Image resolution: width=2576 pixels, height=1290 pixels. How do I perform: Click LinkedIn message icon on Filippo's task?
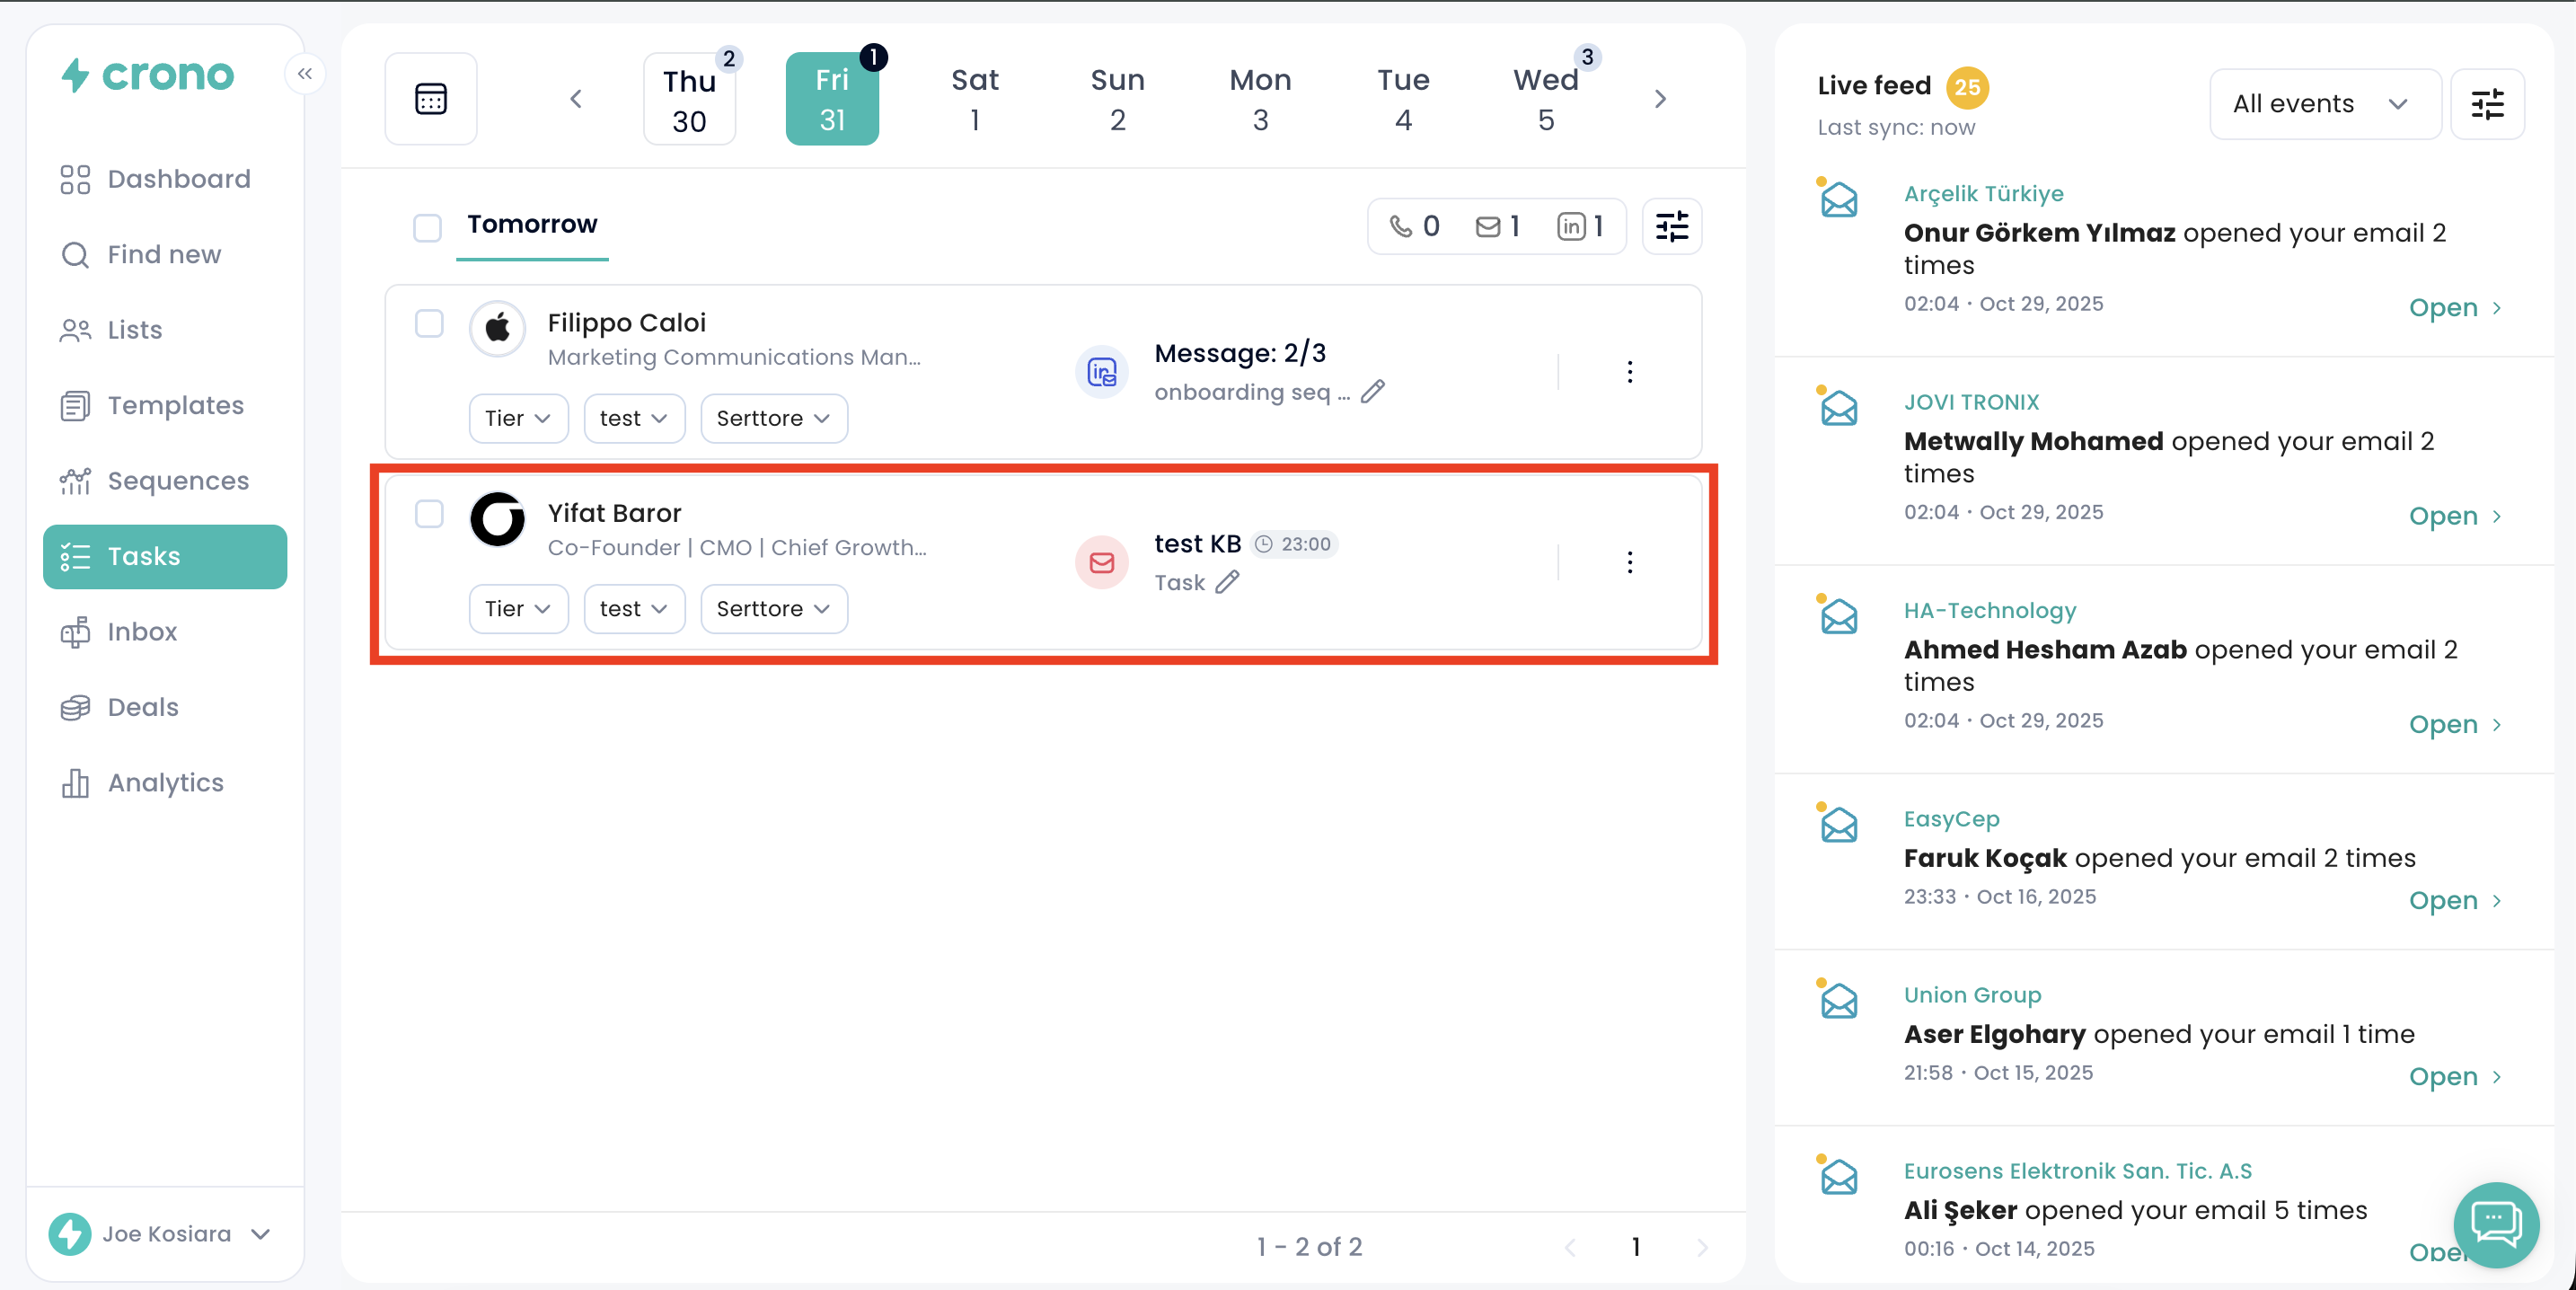pos(1101,373)
